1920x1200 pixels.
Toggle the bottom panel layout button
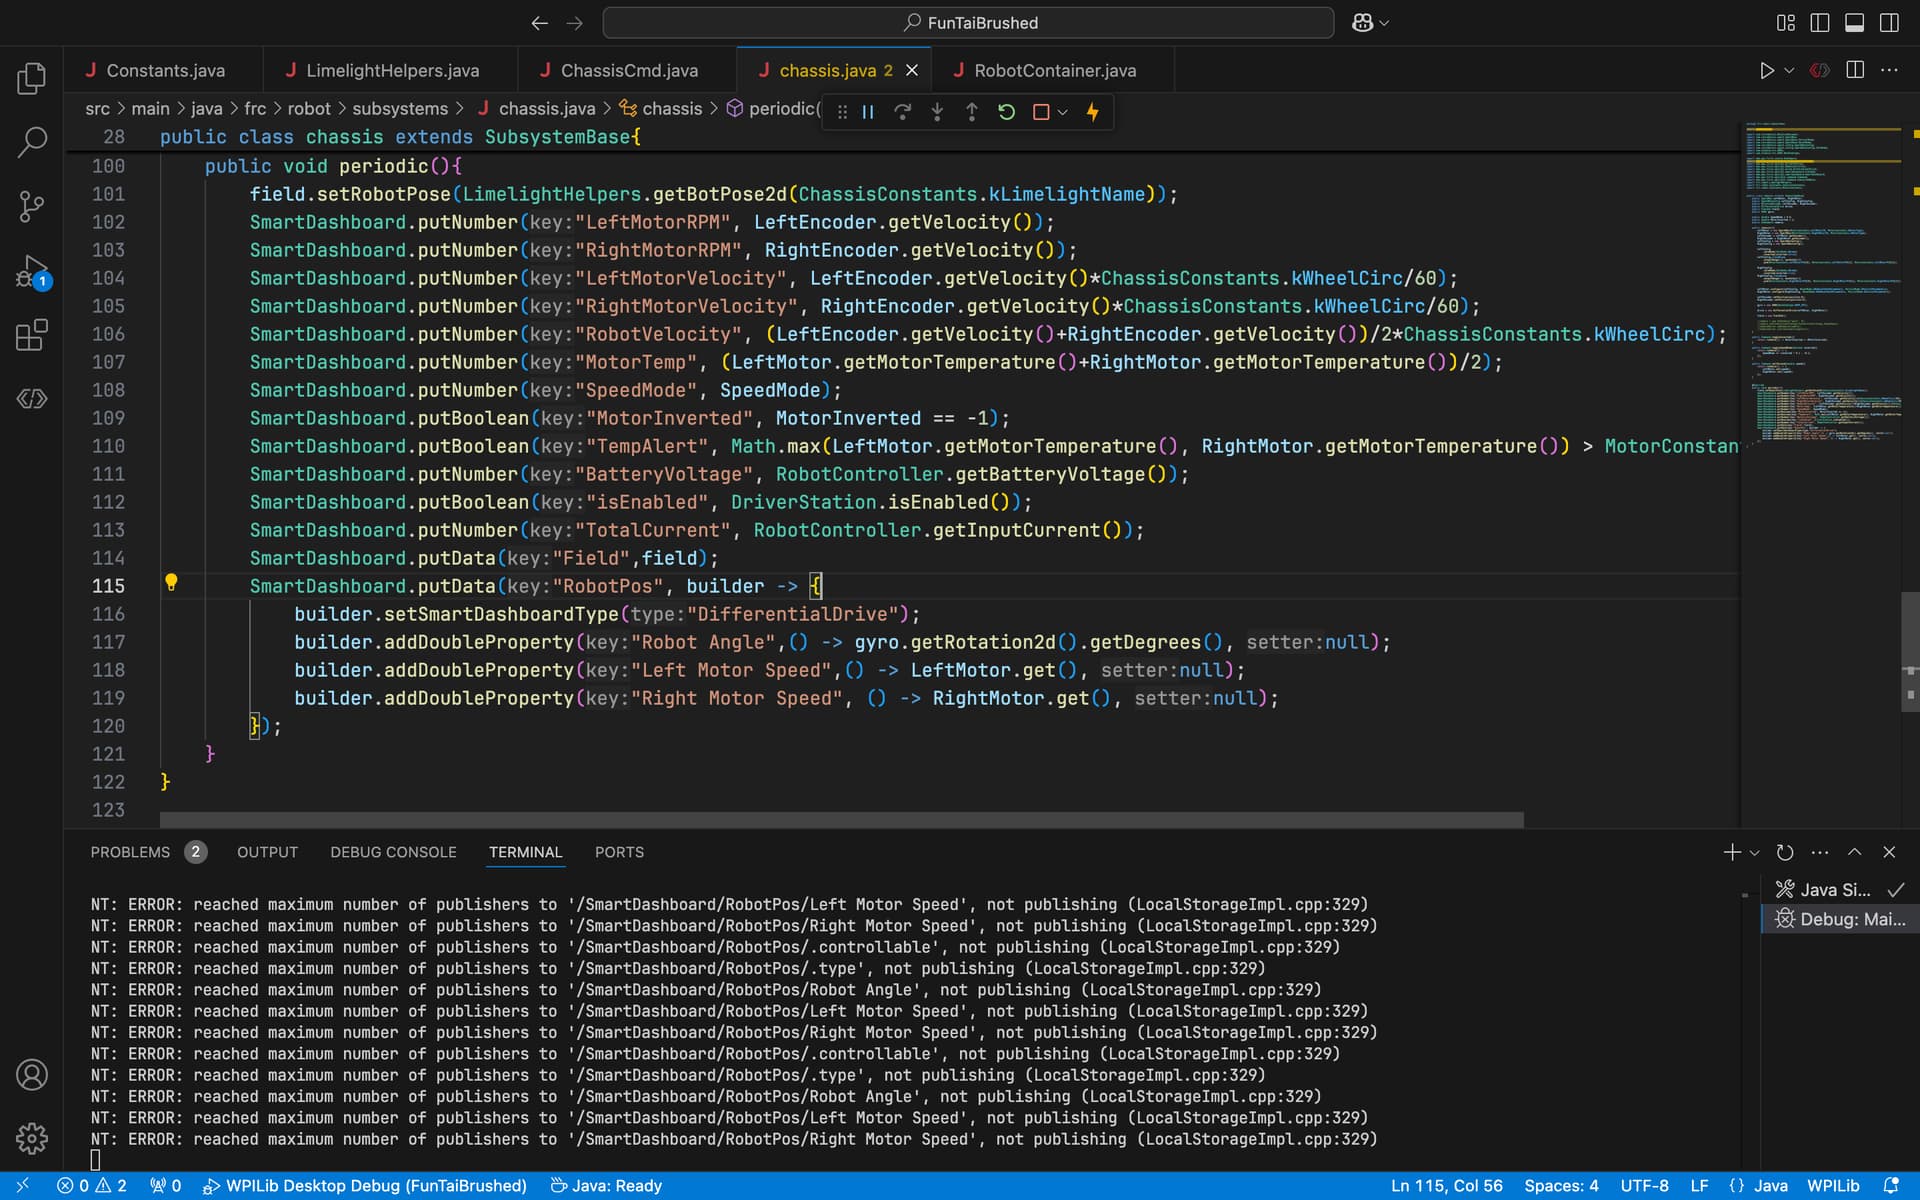pyautogui.click(x=1854, y=22)
